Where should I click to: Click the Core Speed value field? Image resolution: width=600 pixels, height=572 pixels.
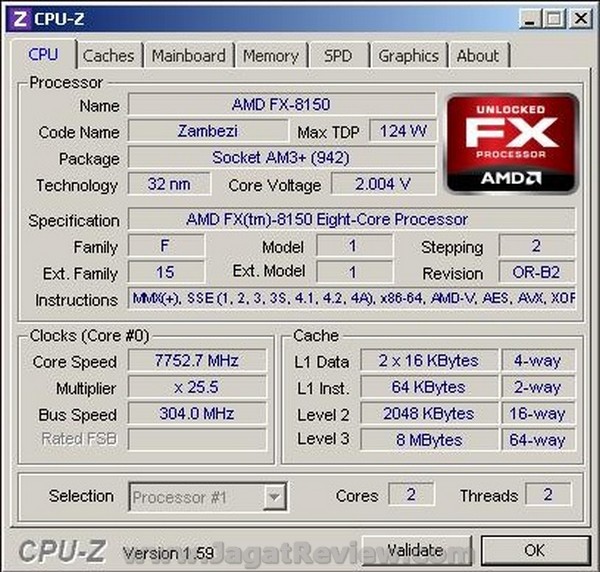coord(197,360)
